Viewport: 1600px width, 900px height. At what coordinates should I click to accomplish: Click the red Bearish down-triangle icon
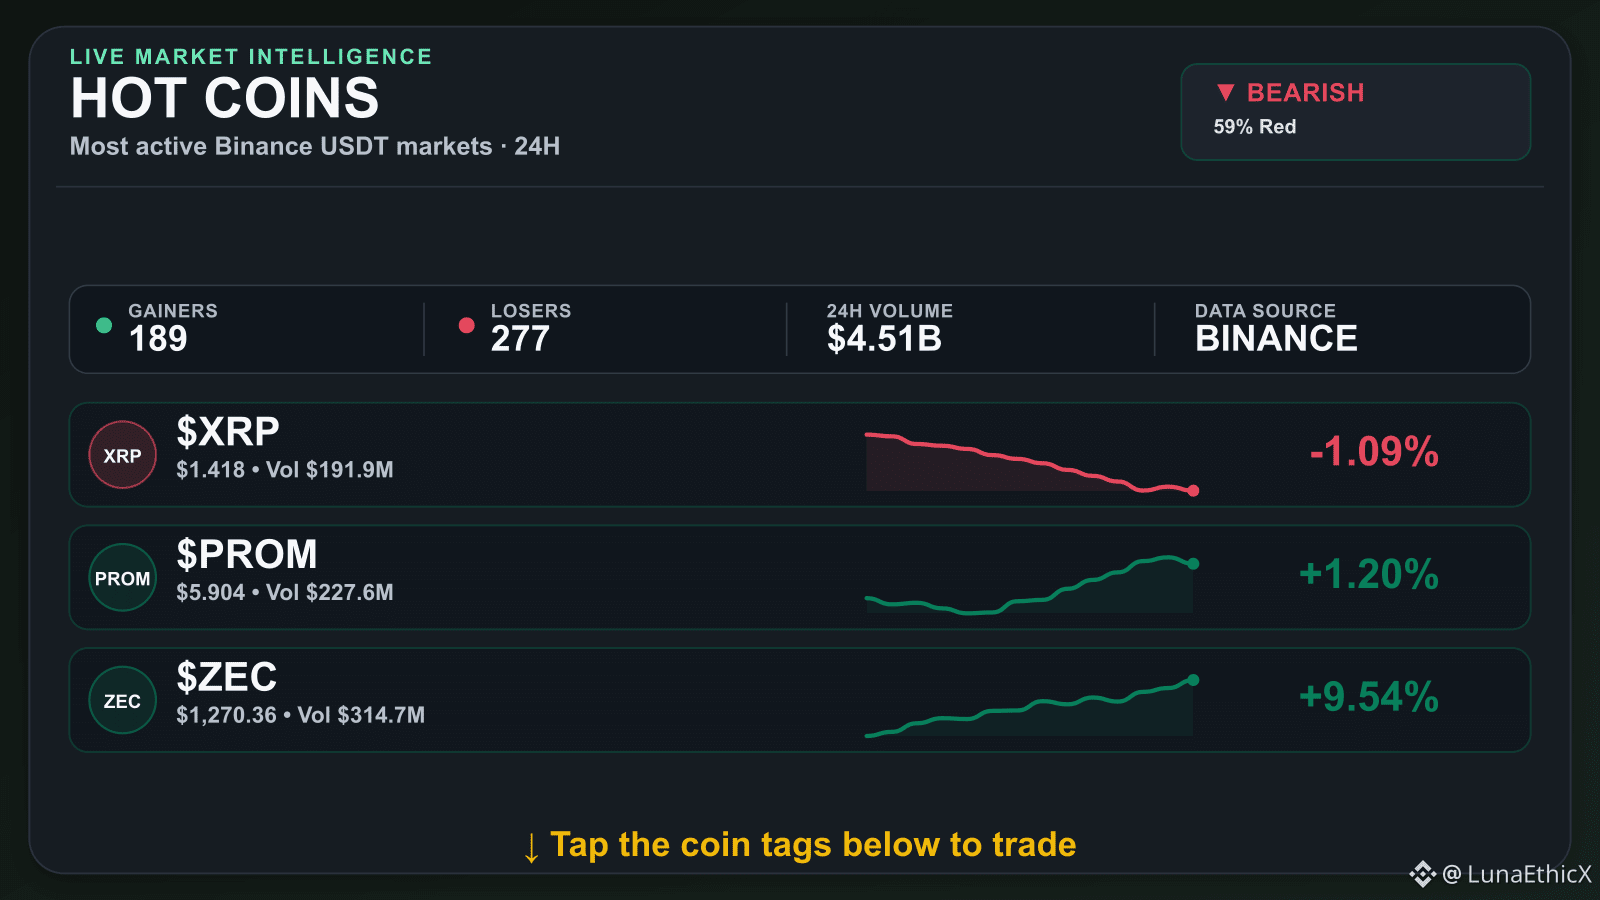pyautogui.click(x=1225, y=93)
